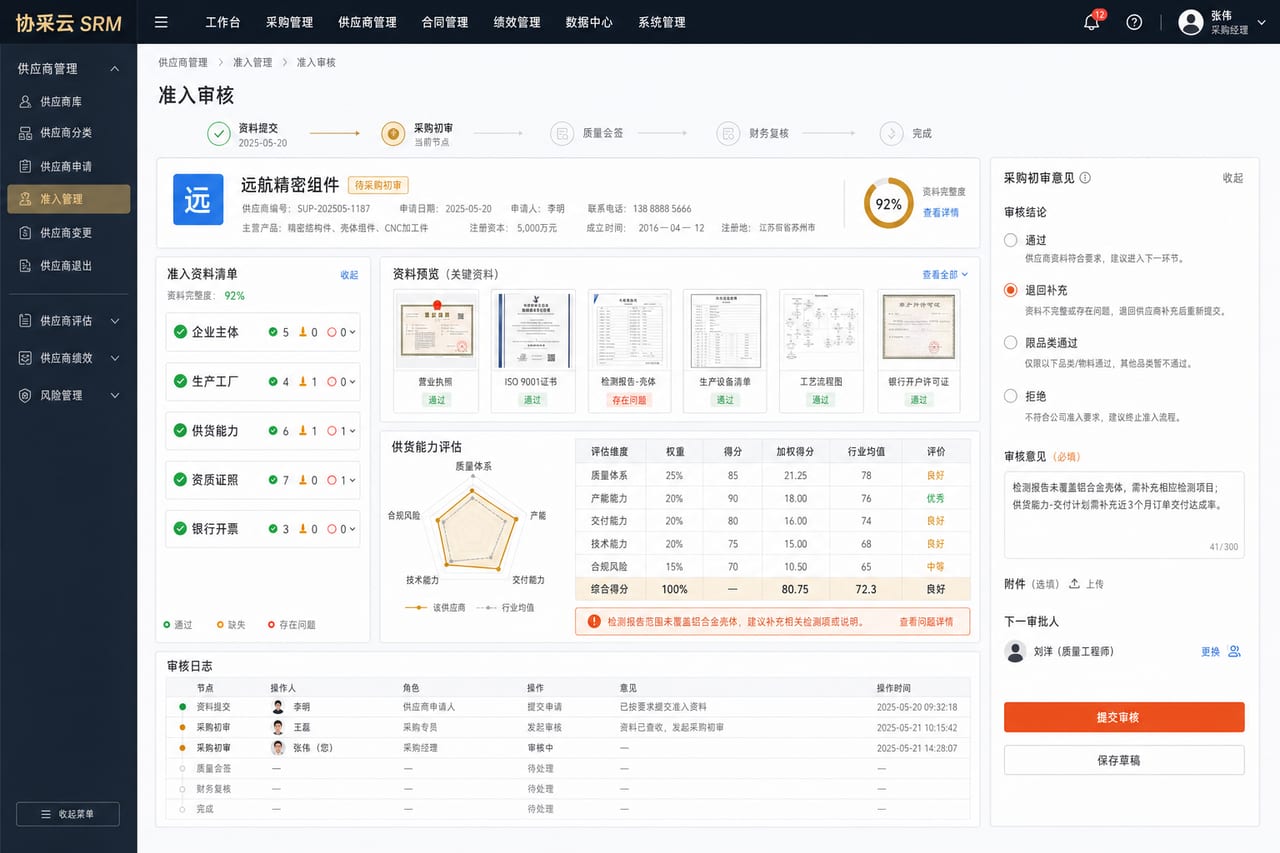Select the 限品类通过 radio option
The image size is (1280, 853).
(x=1011, y=343)
